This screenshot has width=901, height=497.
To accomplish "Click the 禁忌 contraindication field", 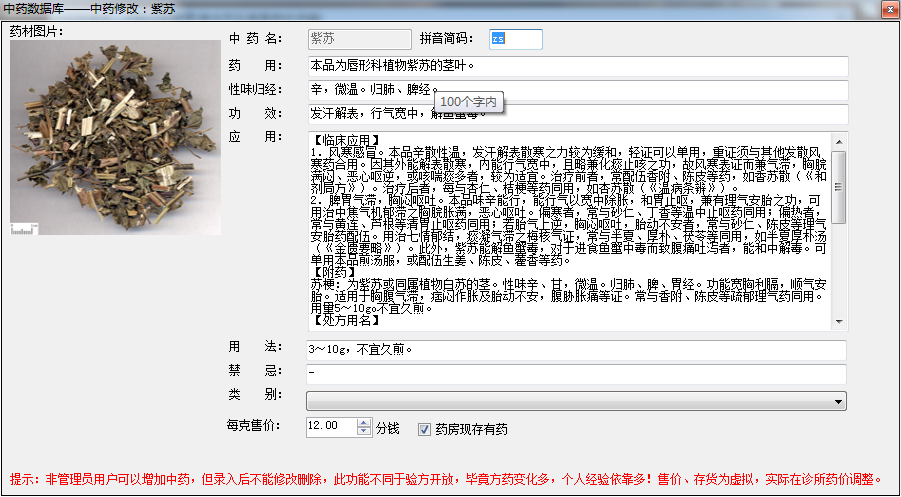I will pos(577,374).
